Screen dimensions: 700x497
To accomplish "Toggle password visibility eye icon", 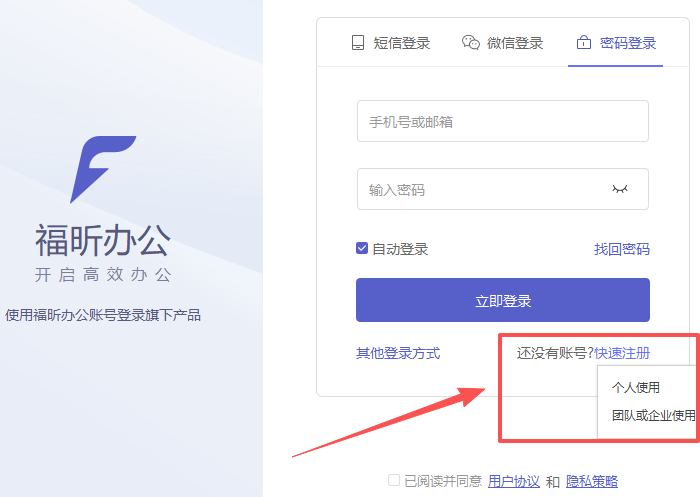I will [620, 189].
